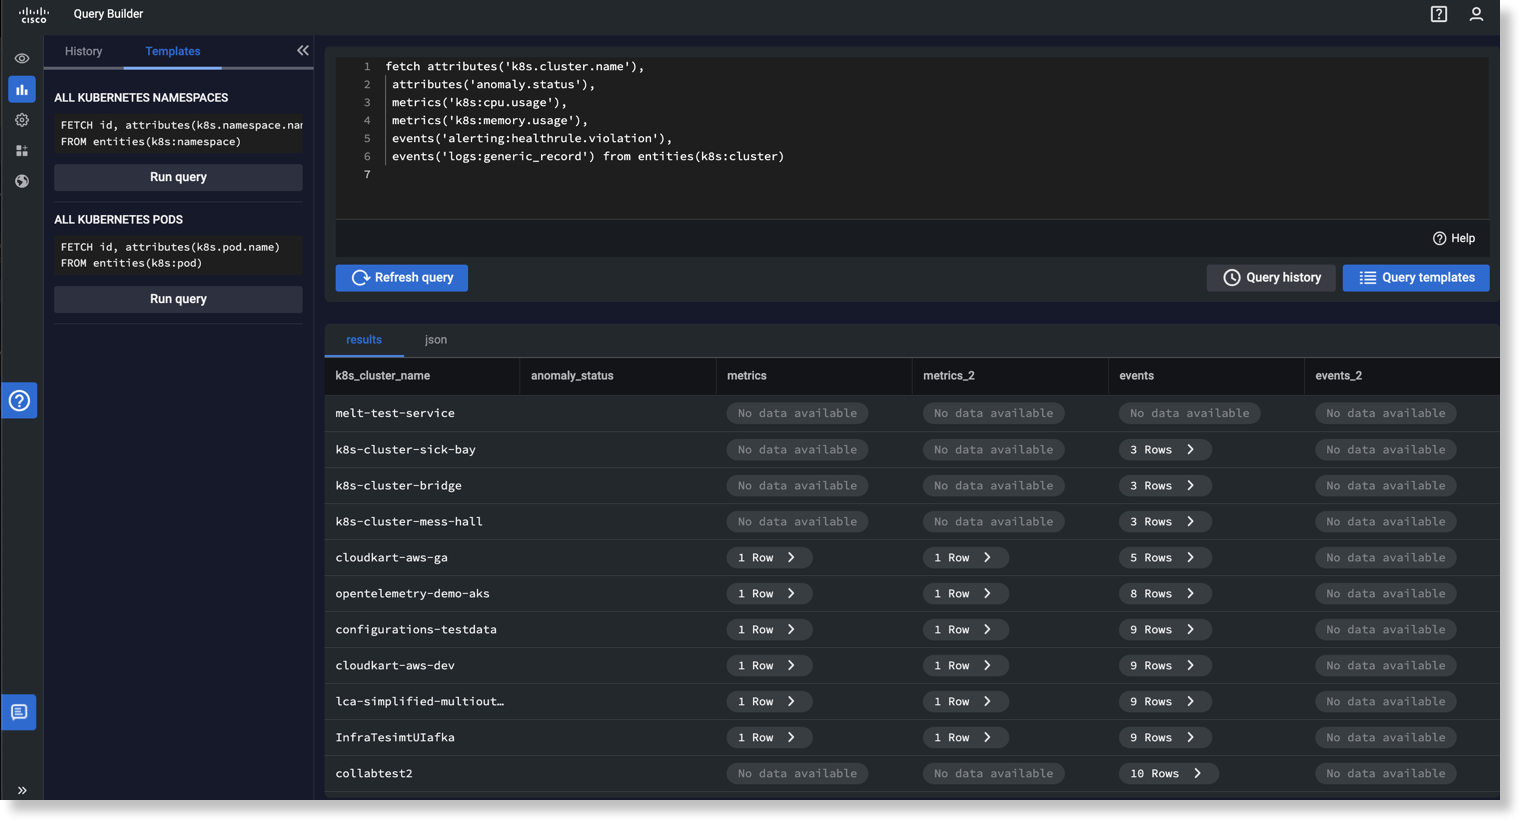This screenshot has width=1521, height=821.
Task: Open the observability eye icon in left sidebar
Action: click(21, 58)
